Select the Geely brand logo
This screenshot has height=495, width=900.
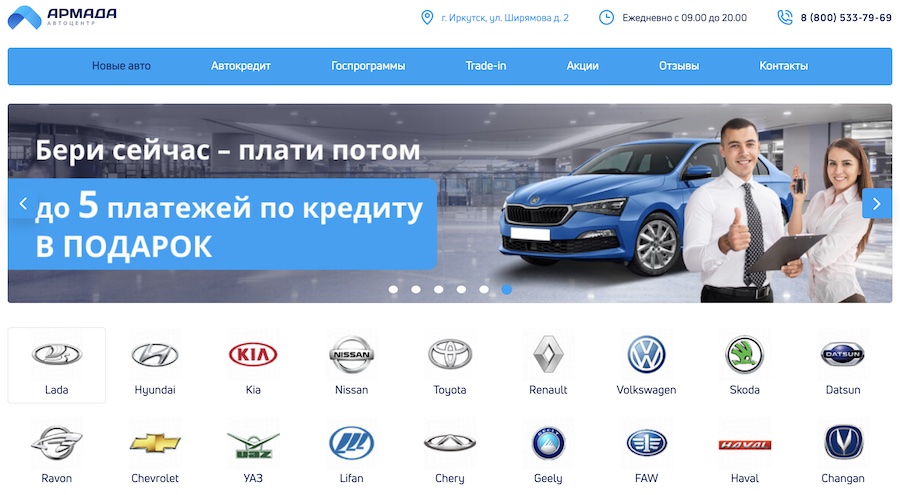(548, 443)
